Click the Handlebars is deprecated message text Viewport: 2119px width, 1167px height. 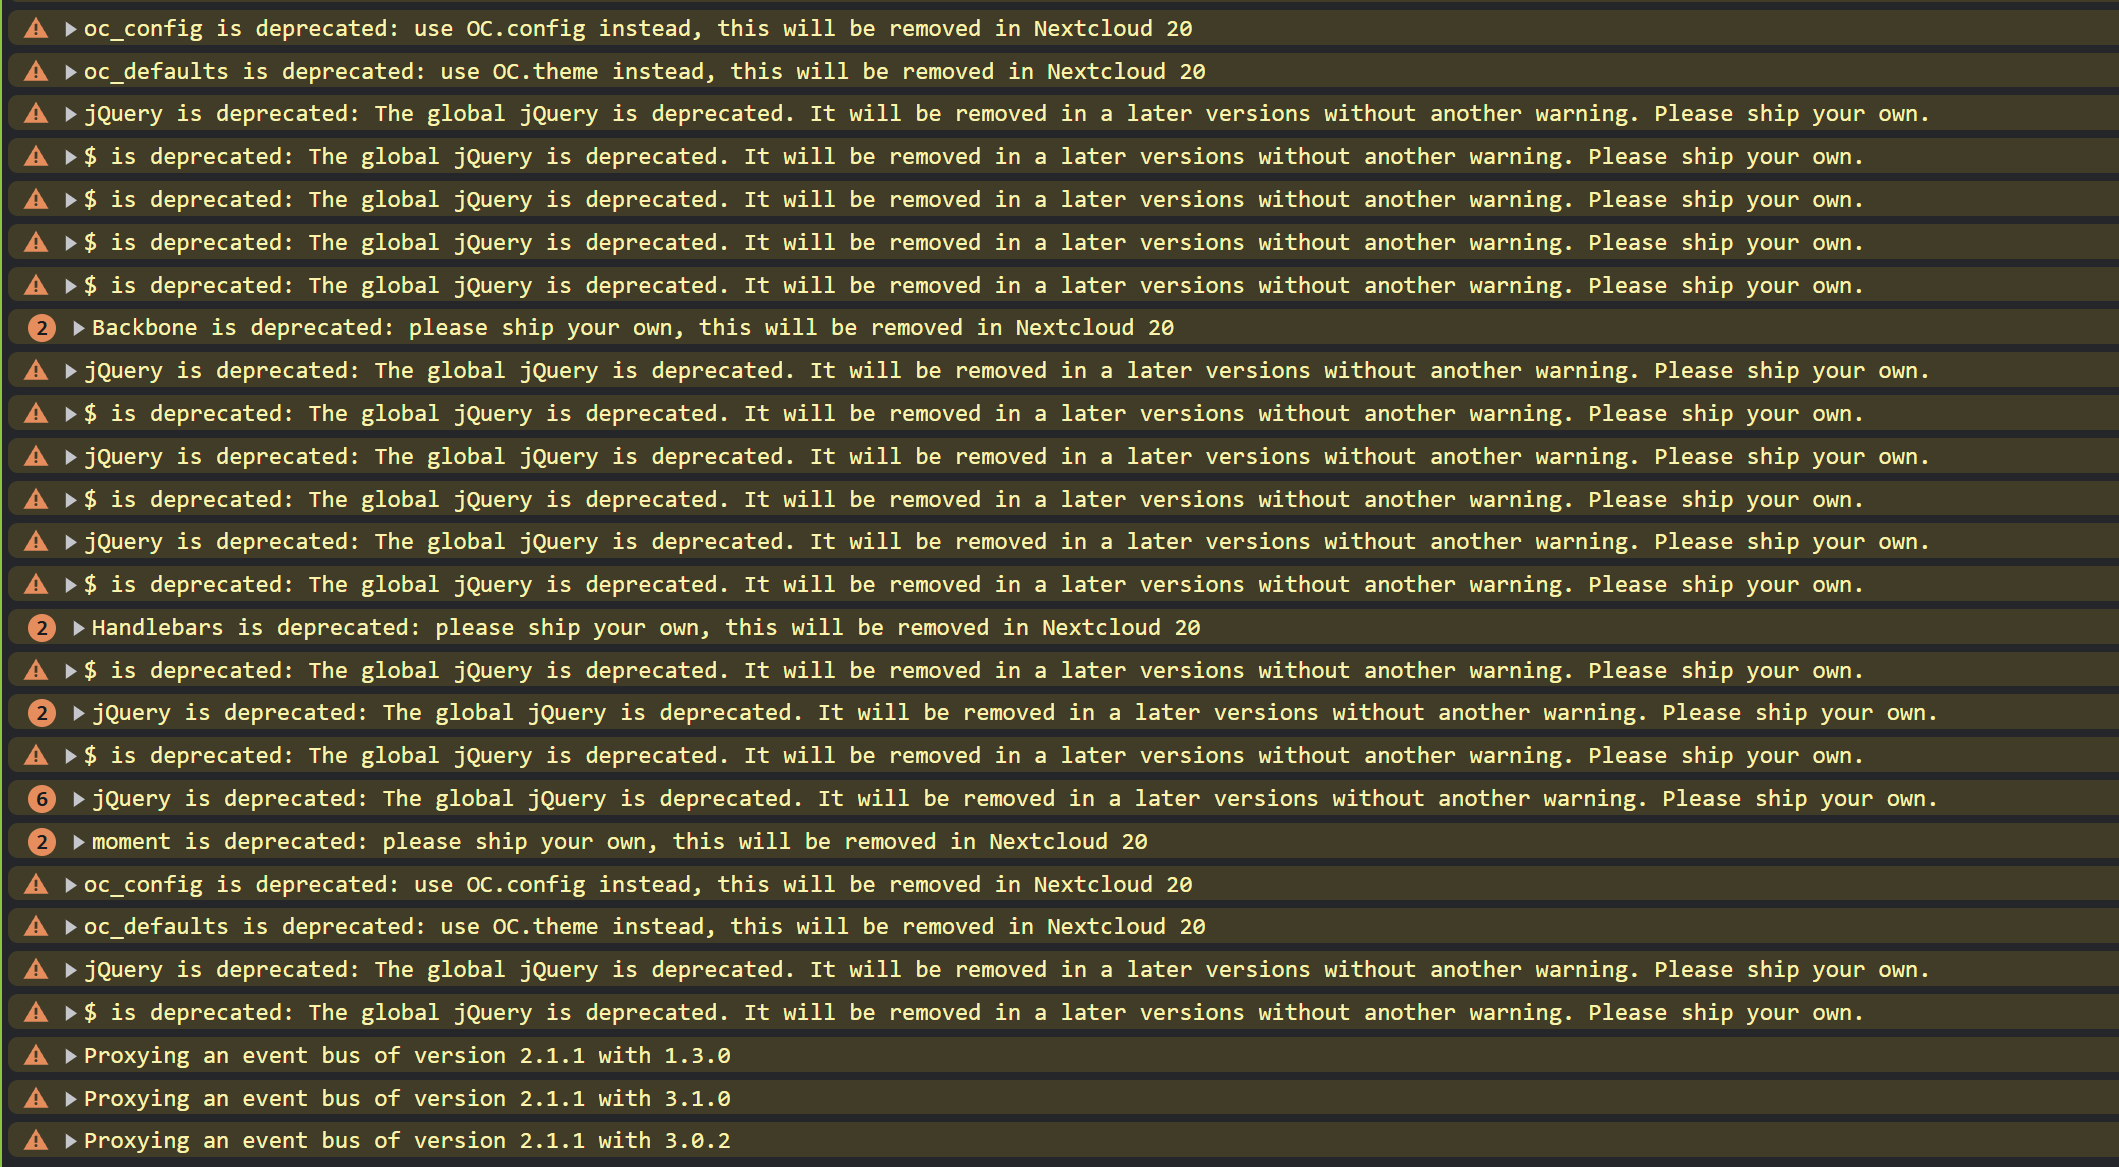(645, 628)
